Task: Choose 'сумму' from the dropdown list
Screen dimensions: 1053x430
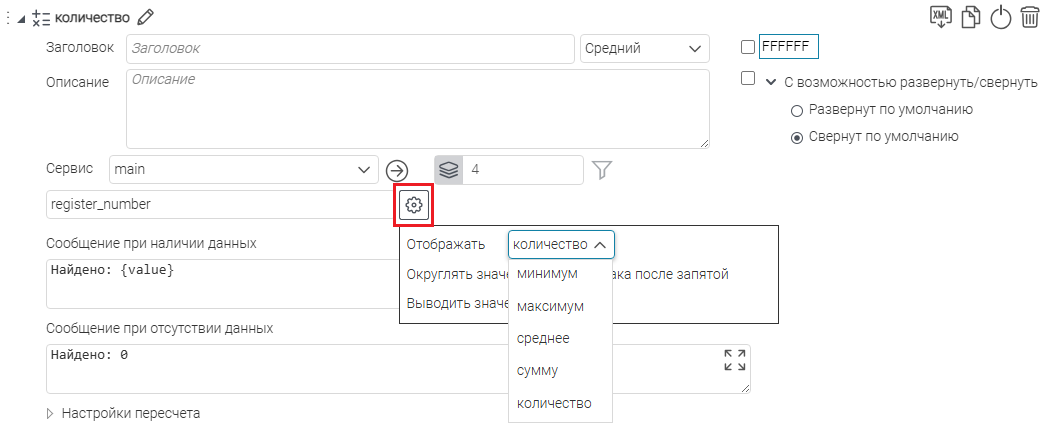Action: (x=538, y=371)
